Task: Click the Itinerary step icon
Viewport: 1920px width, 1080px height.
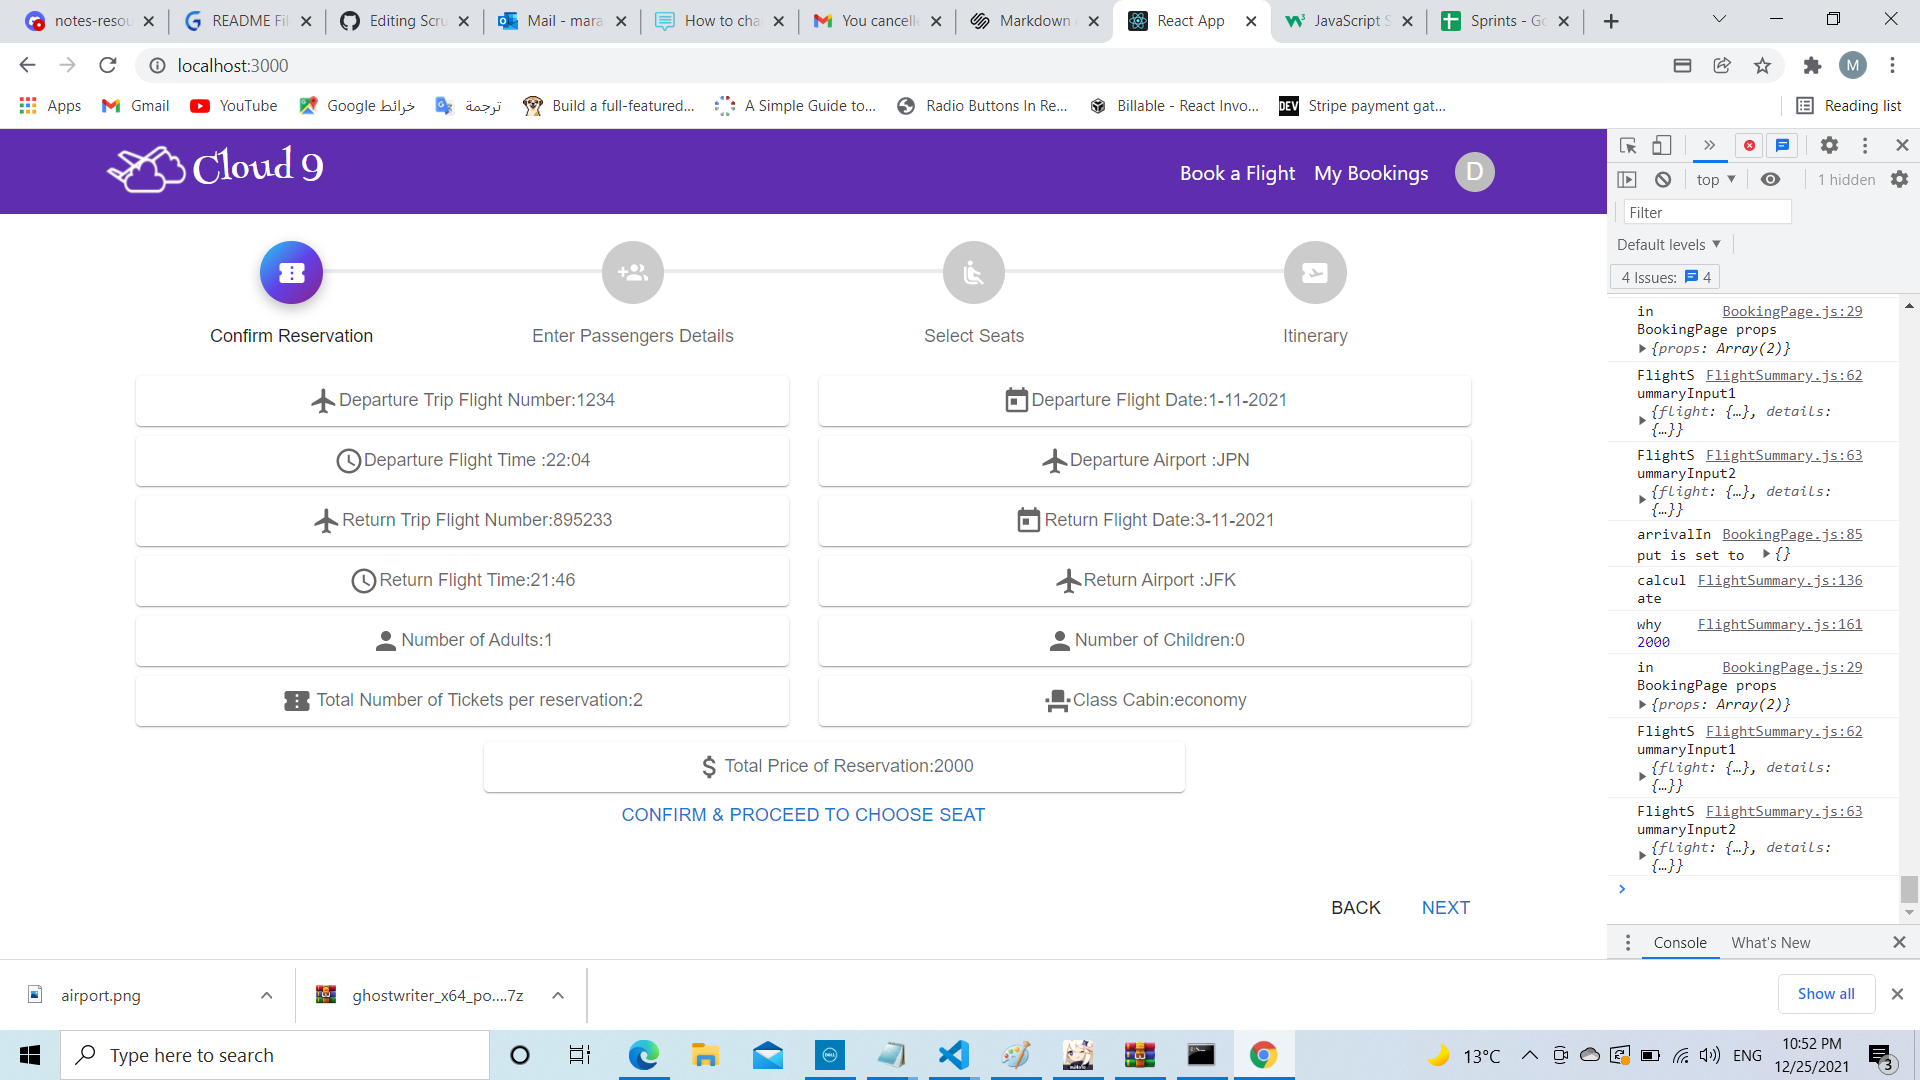Action: coord(1315,272)
